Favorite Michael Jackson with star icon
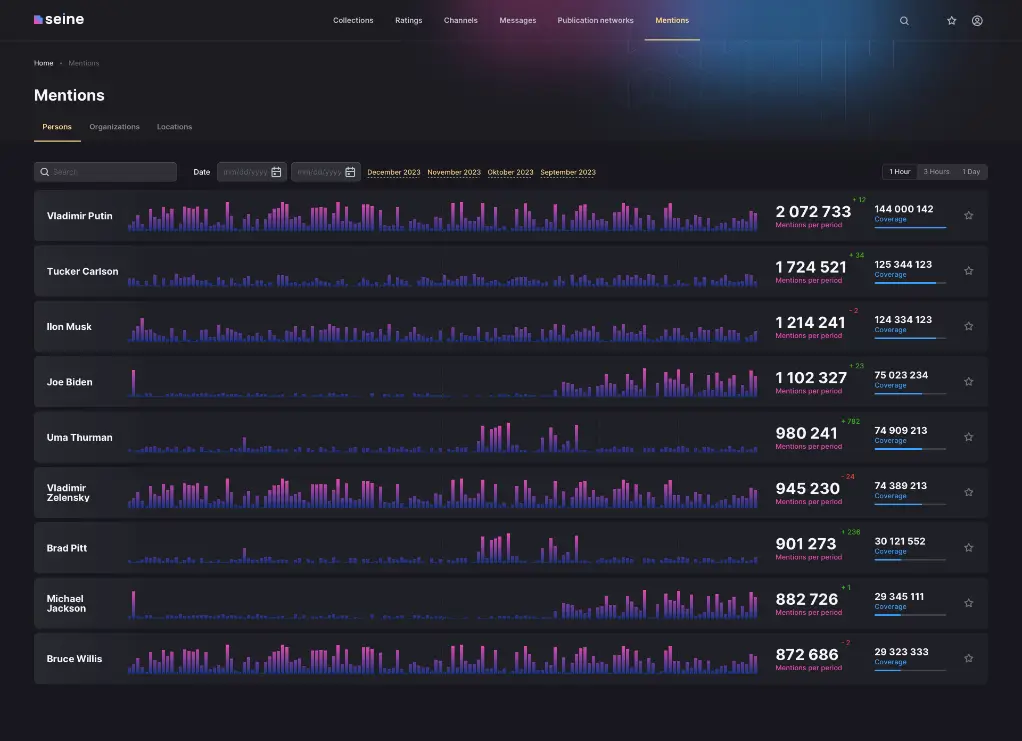Viewport: 1022px width, 741px height. point(969,603)
